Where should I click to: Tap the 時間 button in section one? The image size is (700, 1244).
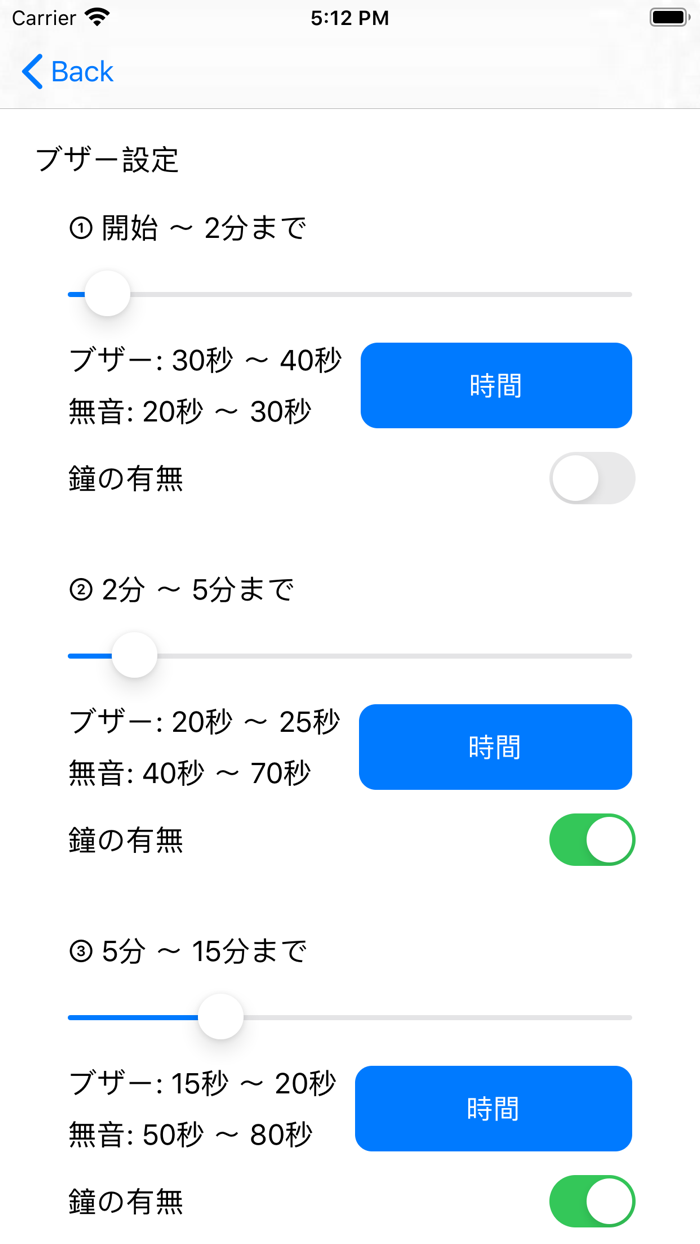point(496,385)
